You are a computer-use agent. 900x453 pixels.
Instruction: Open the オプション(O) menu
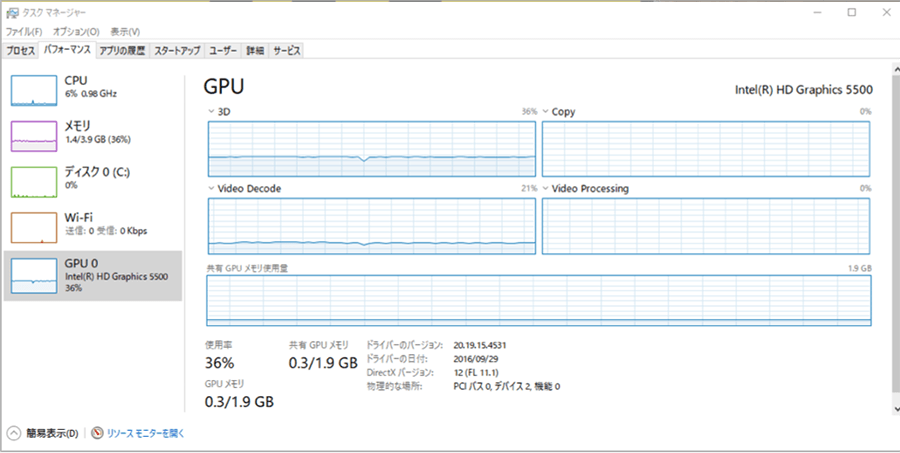[x=76, y=32]
